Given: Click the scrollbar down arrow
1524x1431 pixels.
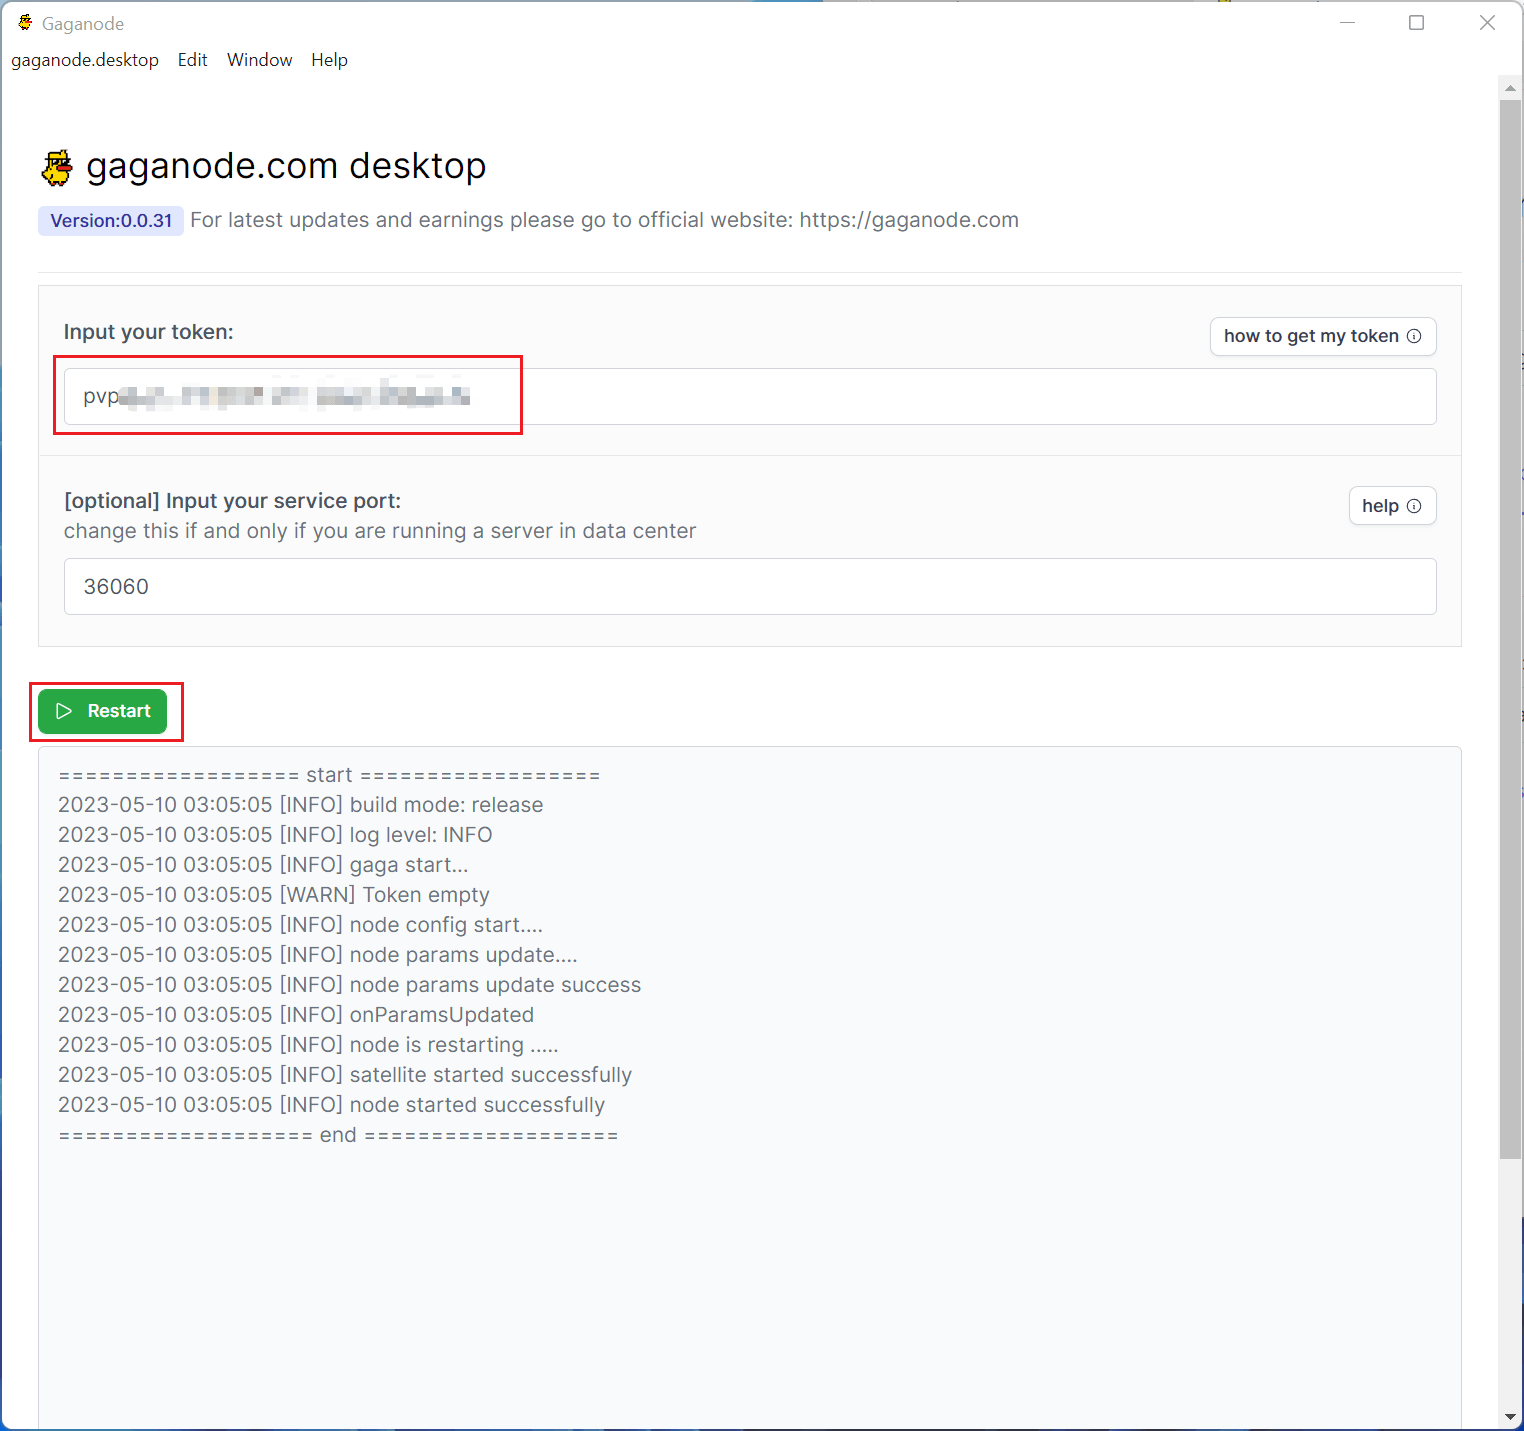Looking at the screenshot, I should [1510, 1417].
